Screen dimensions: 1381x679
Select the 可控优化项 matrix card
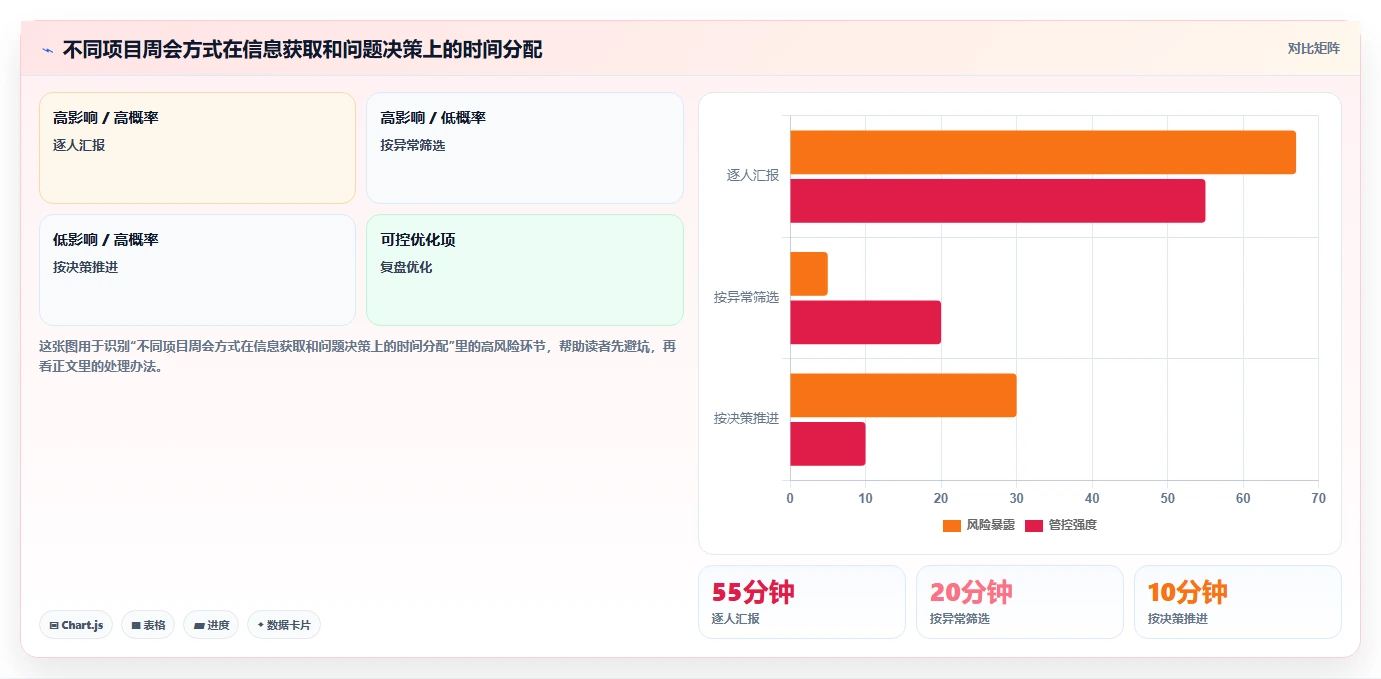[525, 270]
